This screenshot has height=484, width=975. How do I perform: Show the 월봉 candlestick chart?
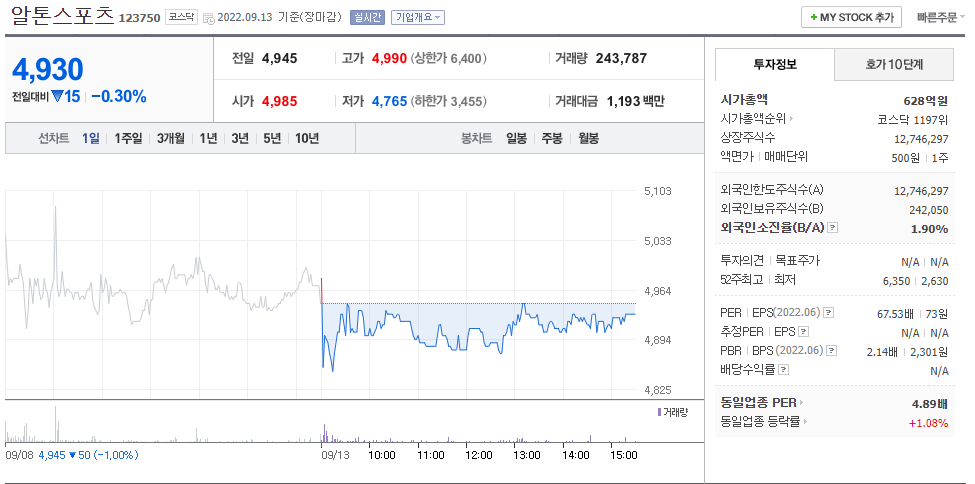tap(588, 138)
